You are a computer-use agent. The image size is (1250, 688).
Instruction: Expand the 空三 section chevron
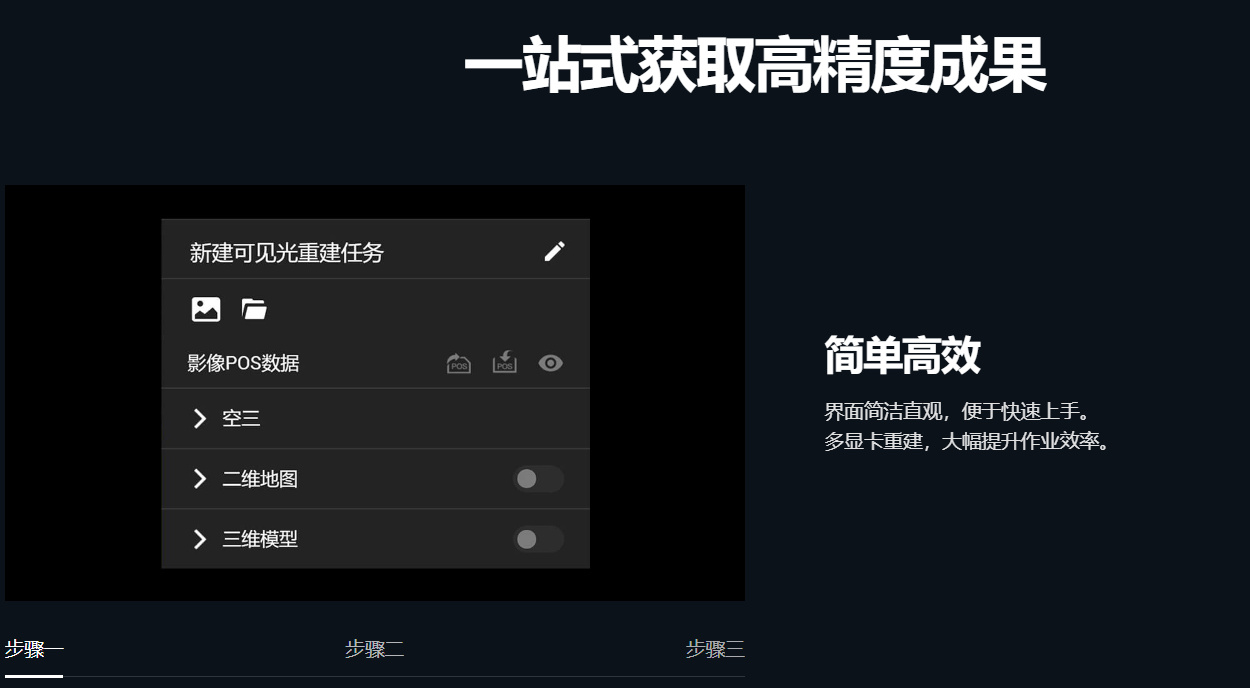point(200,419)
